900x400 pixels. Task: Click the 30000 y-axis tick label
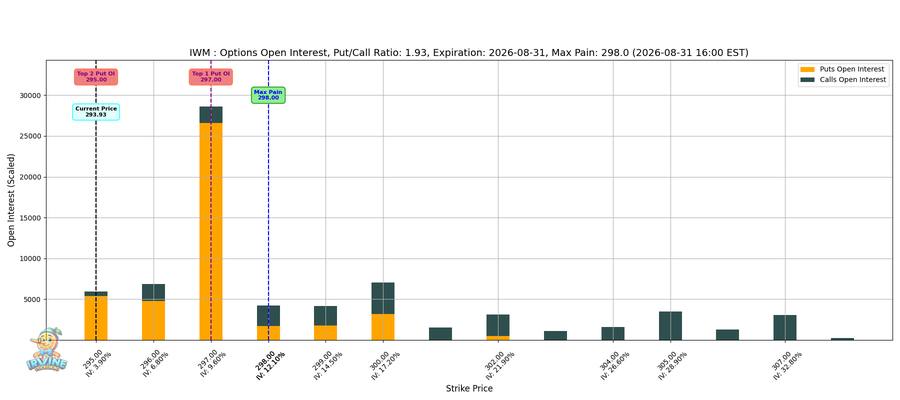(32, 95)
